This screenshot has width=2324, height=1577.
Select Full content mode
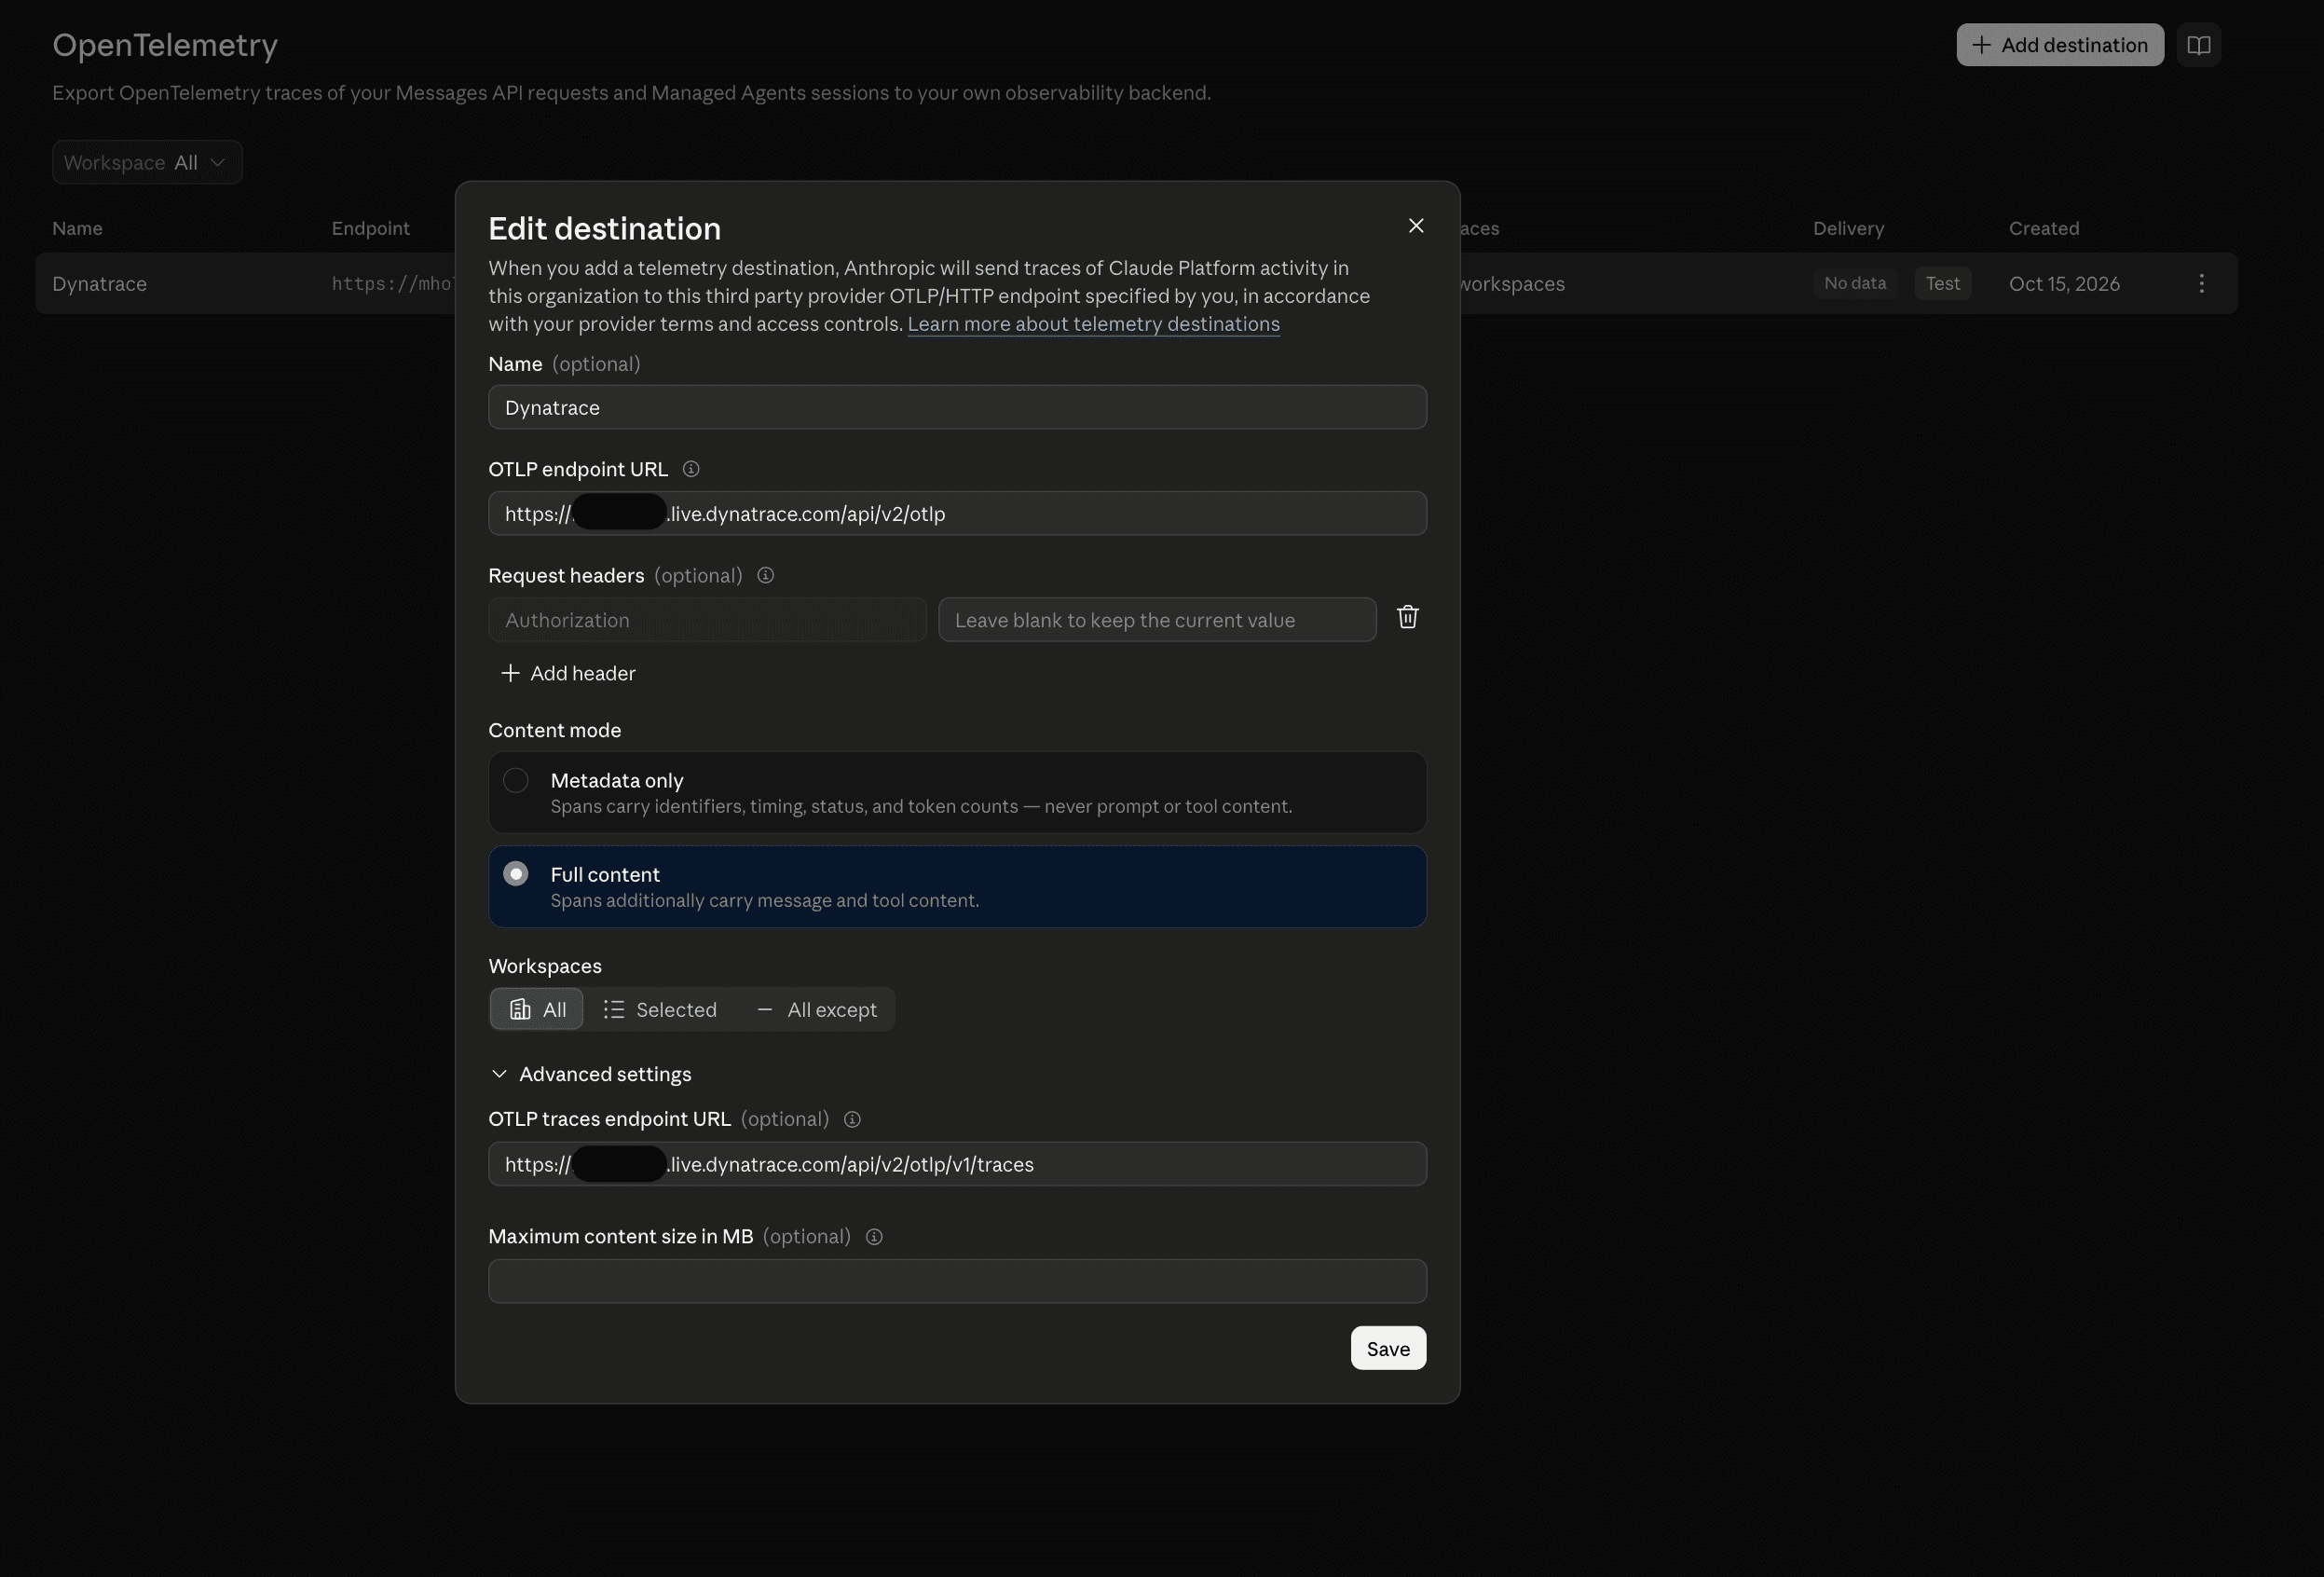(957, 887)
